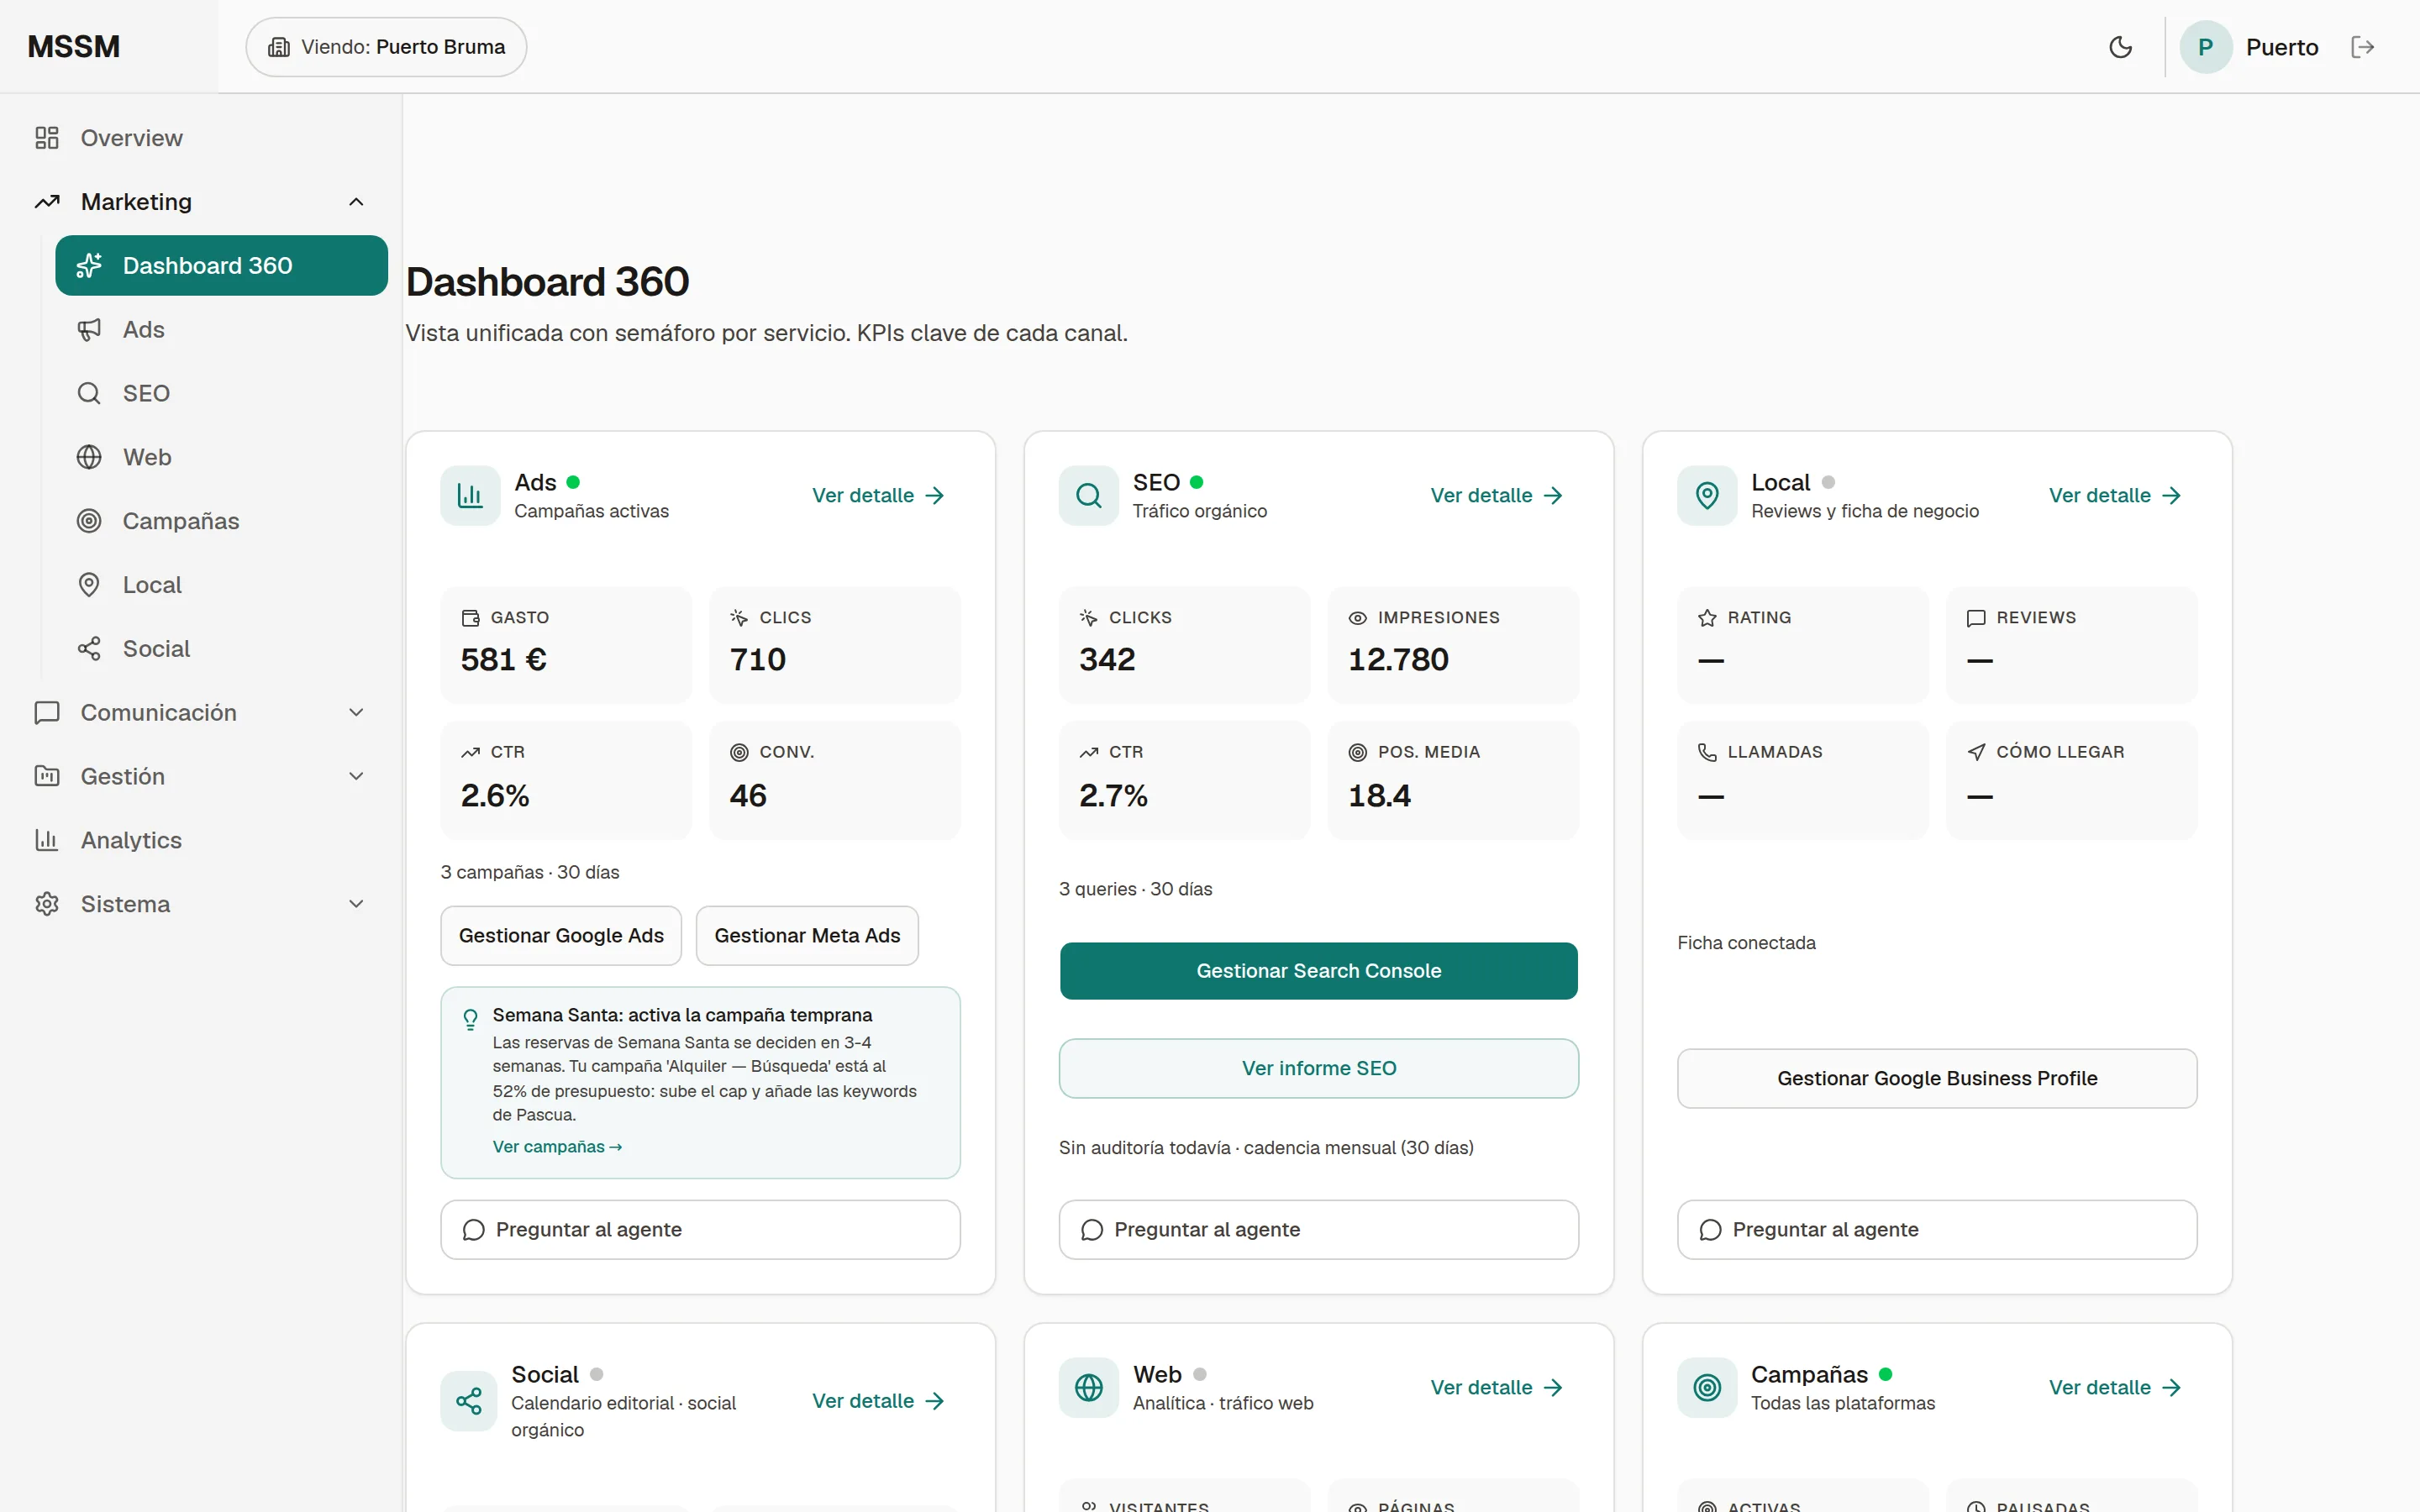Open the P user avatar
The width and height of the screenshot is (2420, 1512).
[x=2205, y=47]
